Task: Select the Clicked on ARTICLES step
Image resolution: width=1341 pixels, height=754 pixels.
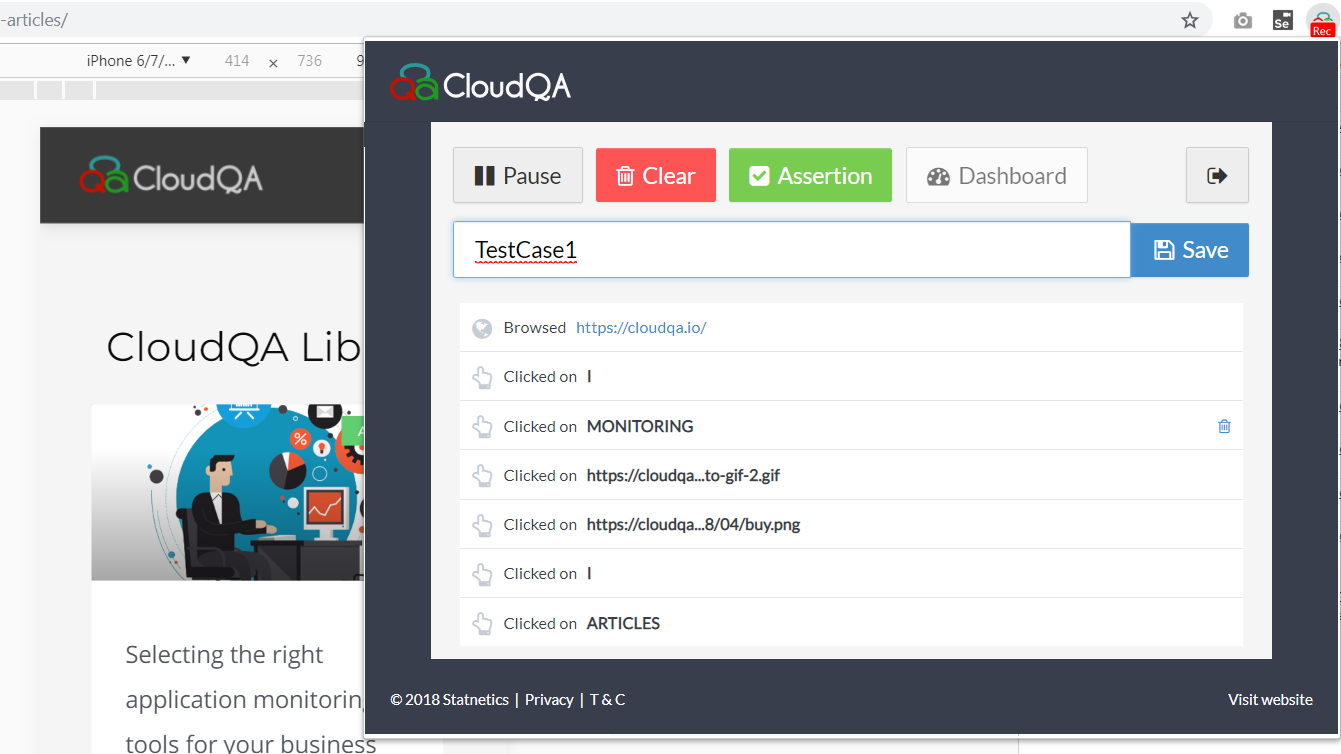Action: point(851,623)
